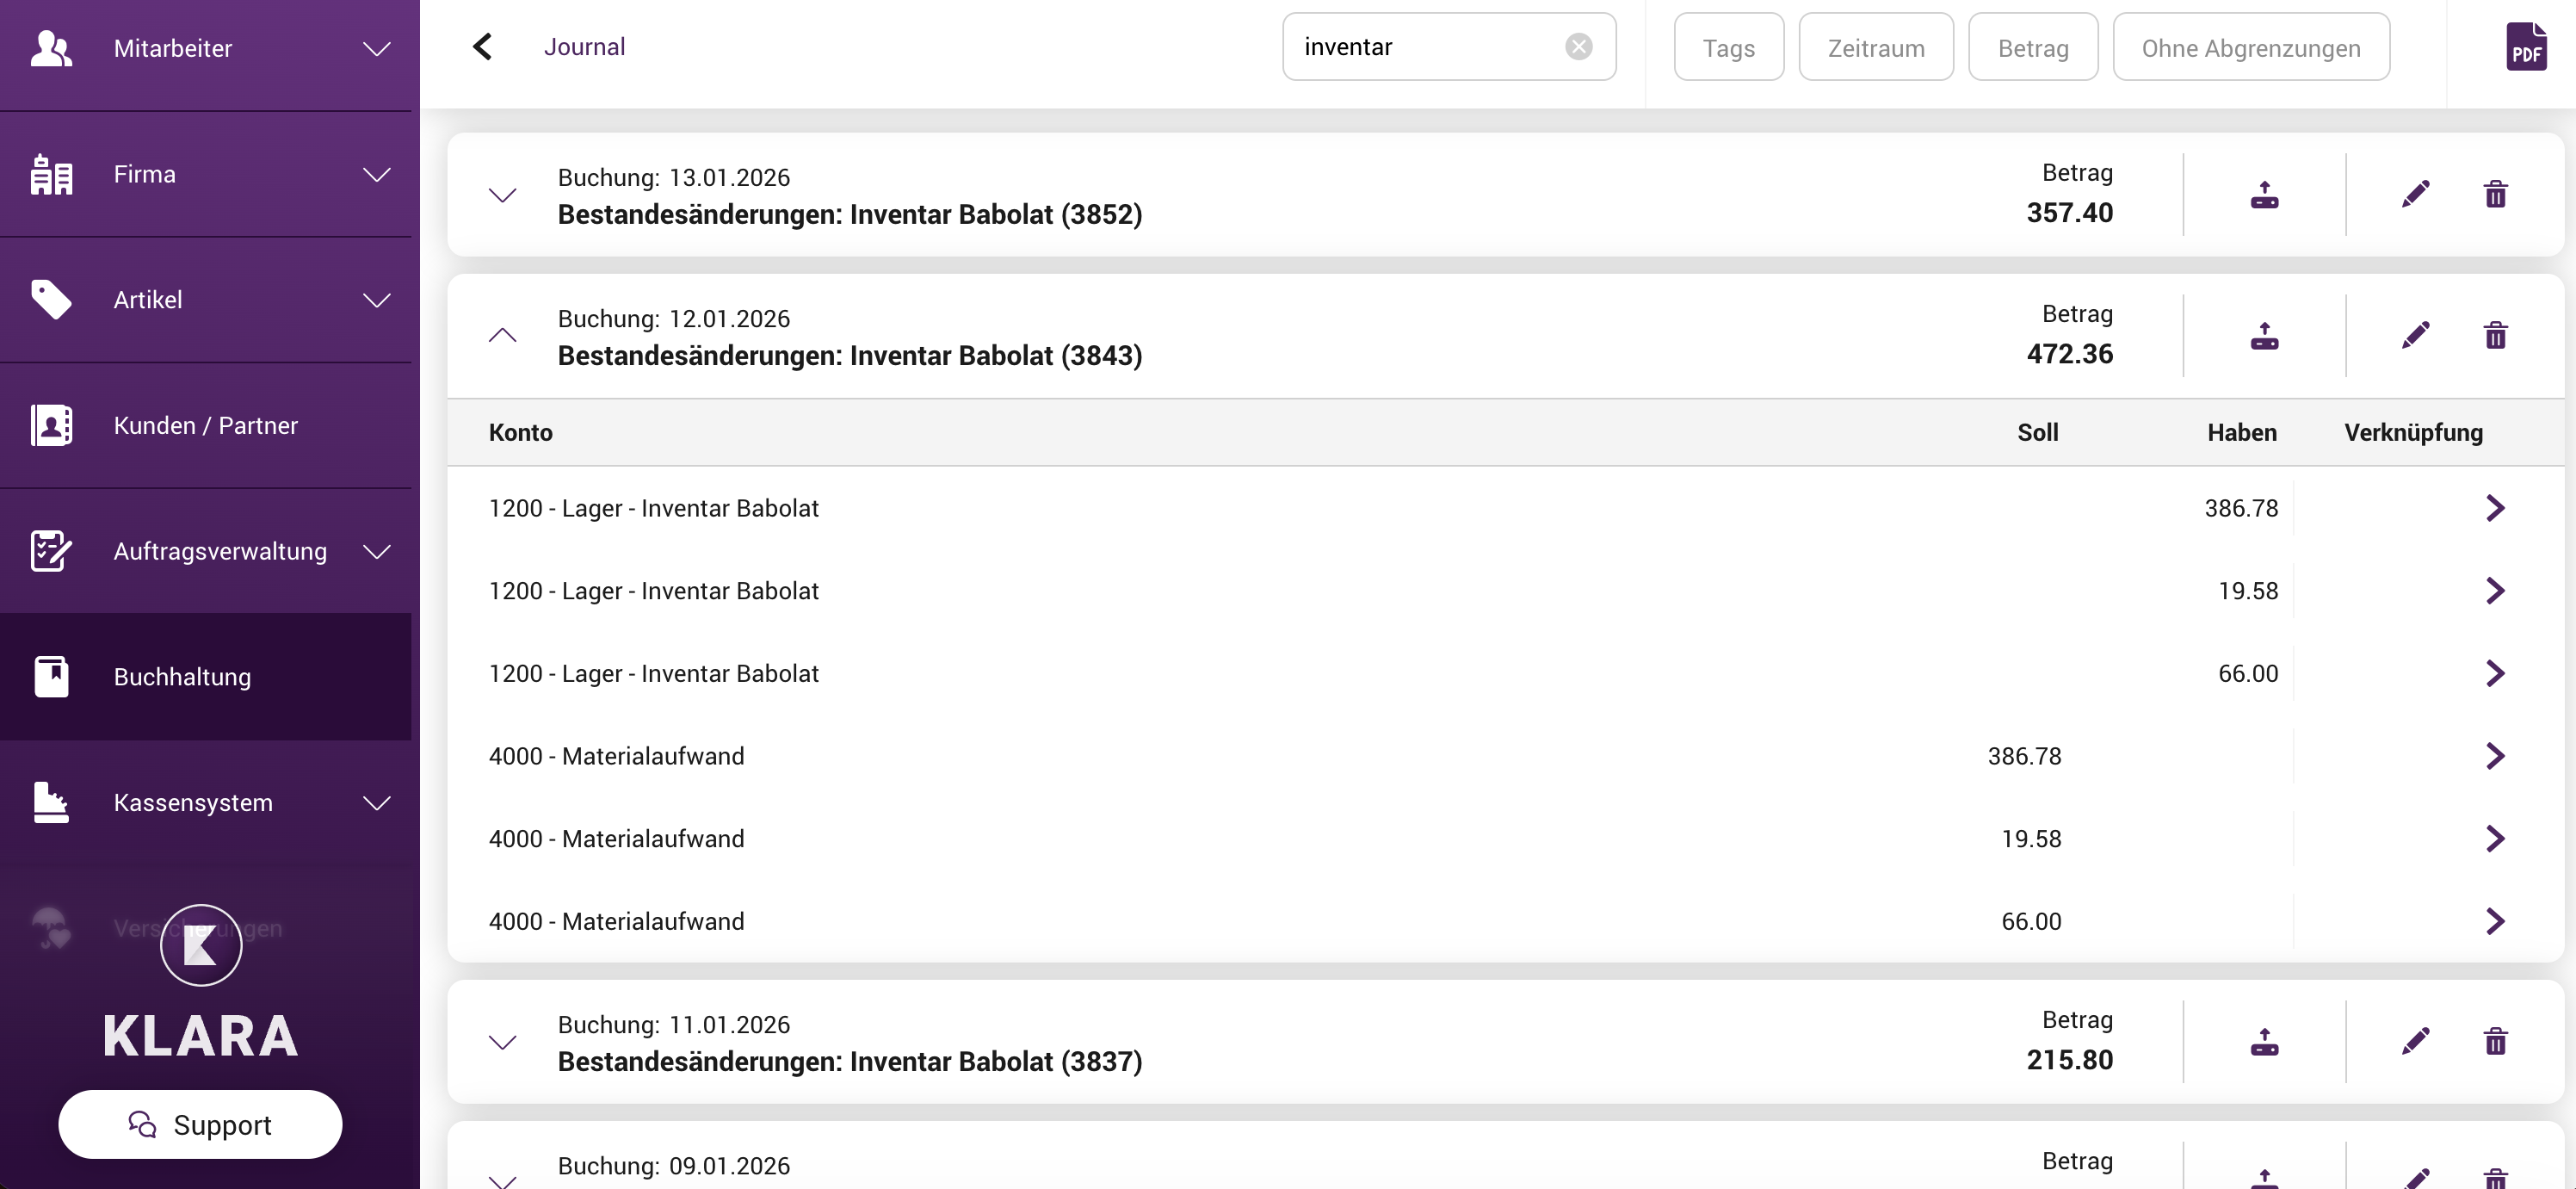The height and width of the screenshot is (1189, 2576).
Task: Expand the Mitarbeiter menu chevron
Action: pyautogui.click(x=376, y=49)
